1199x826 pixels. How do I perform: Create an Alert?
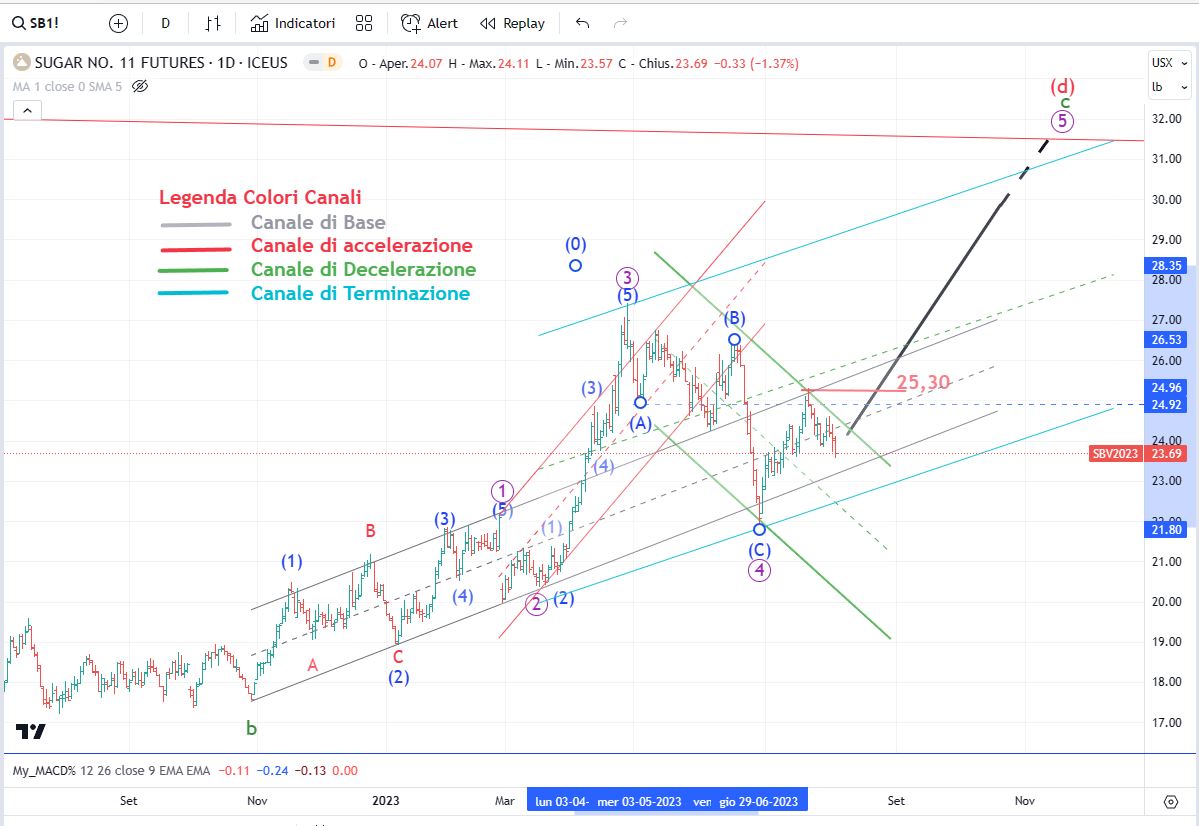pos(429,24)
